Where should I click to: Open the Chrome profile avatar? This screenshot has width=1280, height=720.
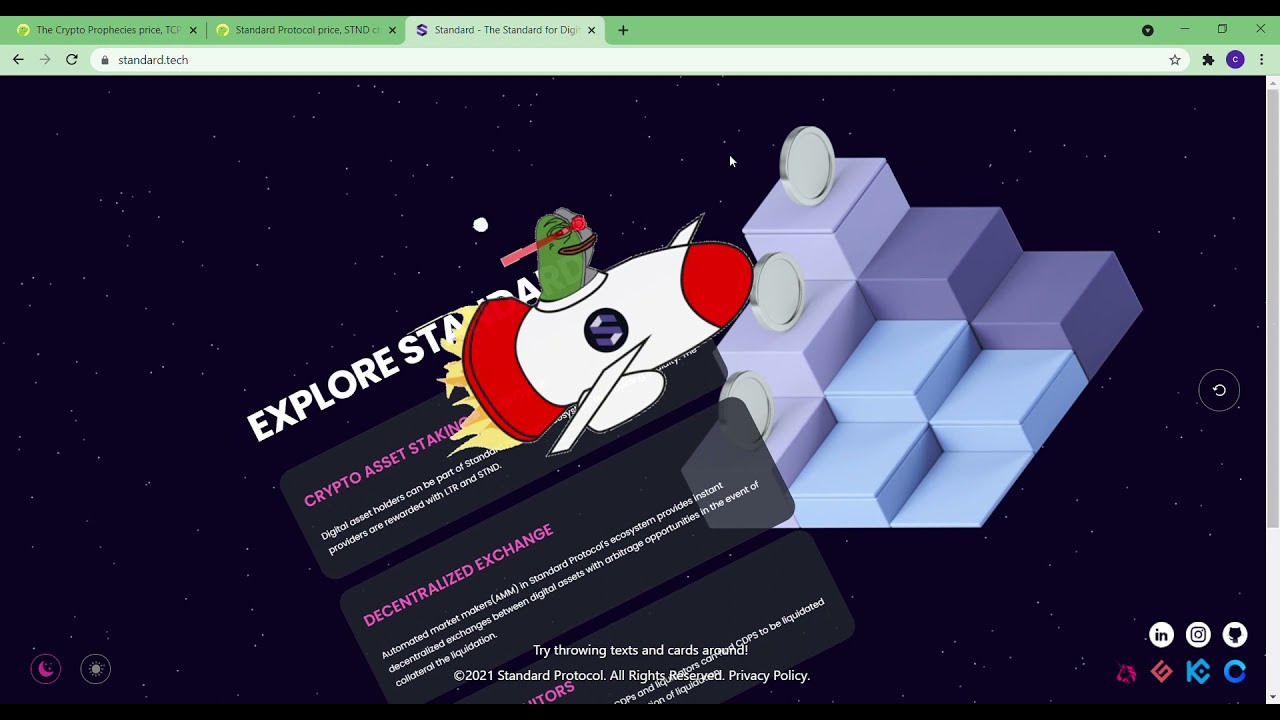pyautogui.click(x=1235, y=60)
